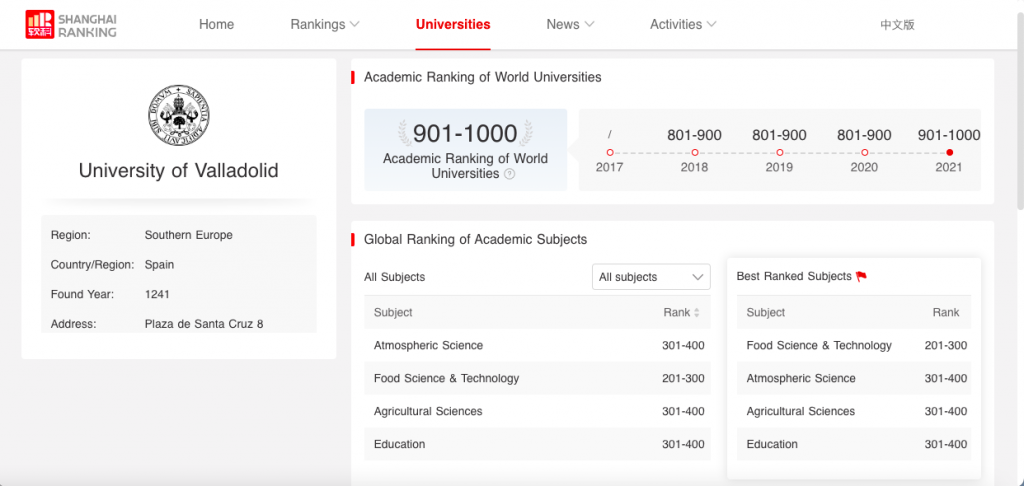1024x486 pixels.
Task: Click Agricultural Sciences in All Subjects
Action: pyautogui.click(x=428, y=412)
